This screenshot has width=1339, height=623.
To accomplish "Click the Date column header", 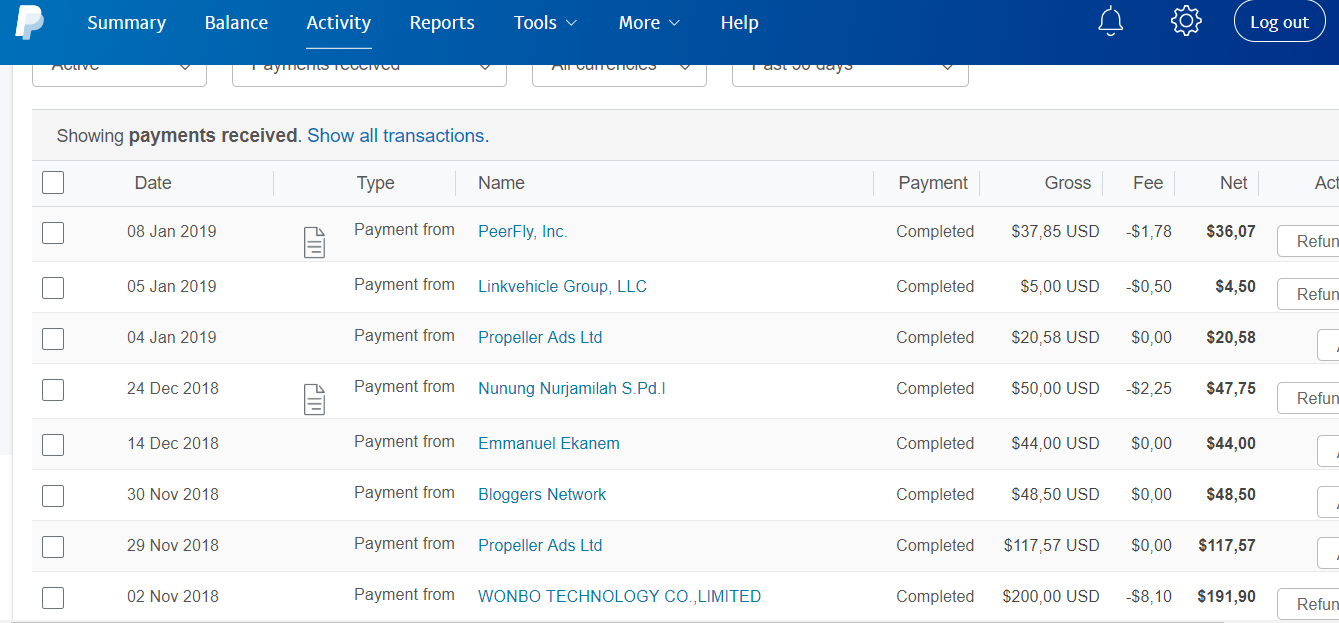I will tap(153, 183).
